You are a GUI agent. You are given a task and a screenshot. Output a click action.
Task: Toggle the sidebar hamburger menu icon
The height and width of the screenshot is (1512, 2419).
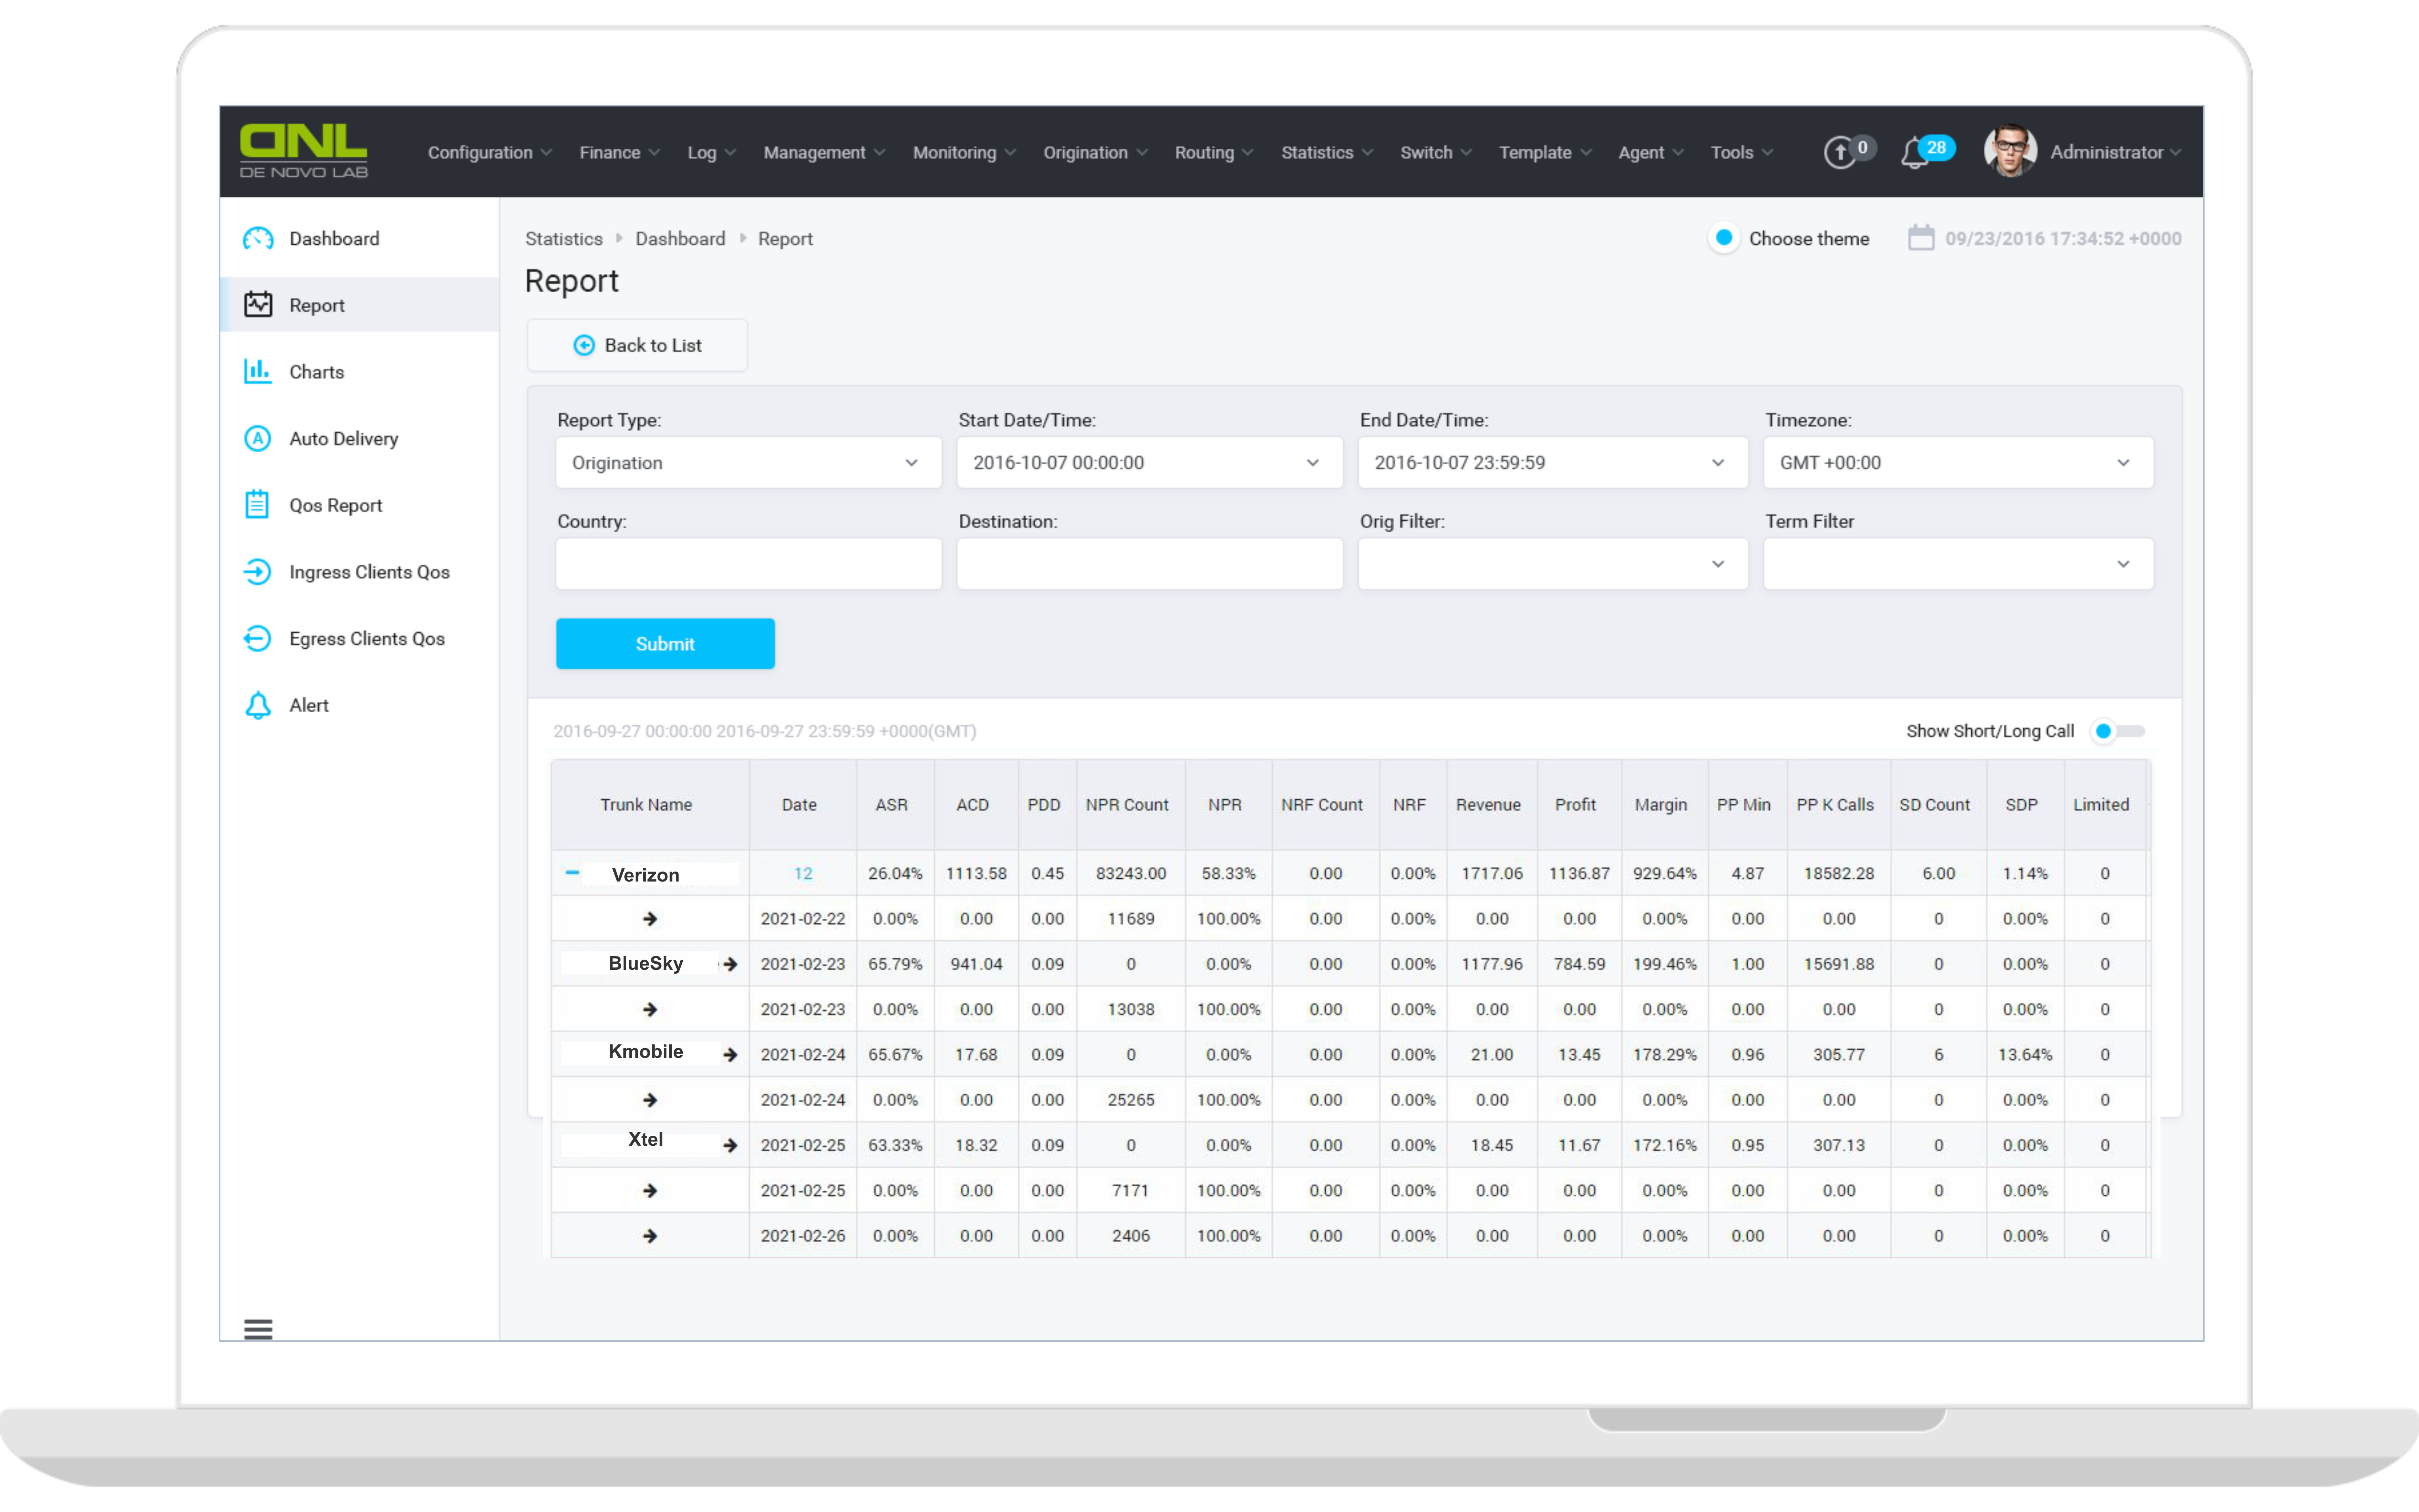click(258, 1329)
